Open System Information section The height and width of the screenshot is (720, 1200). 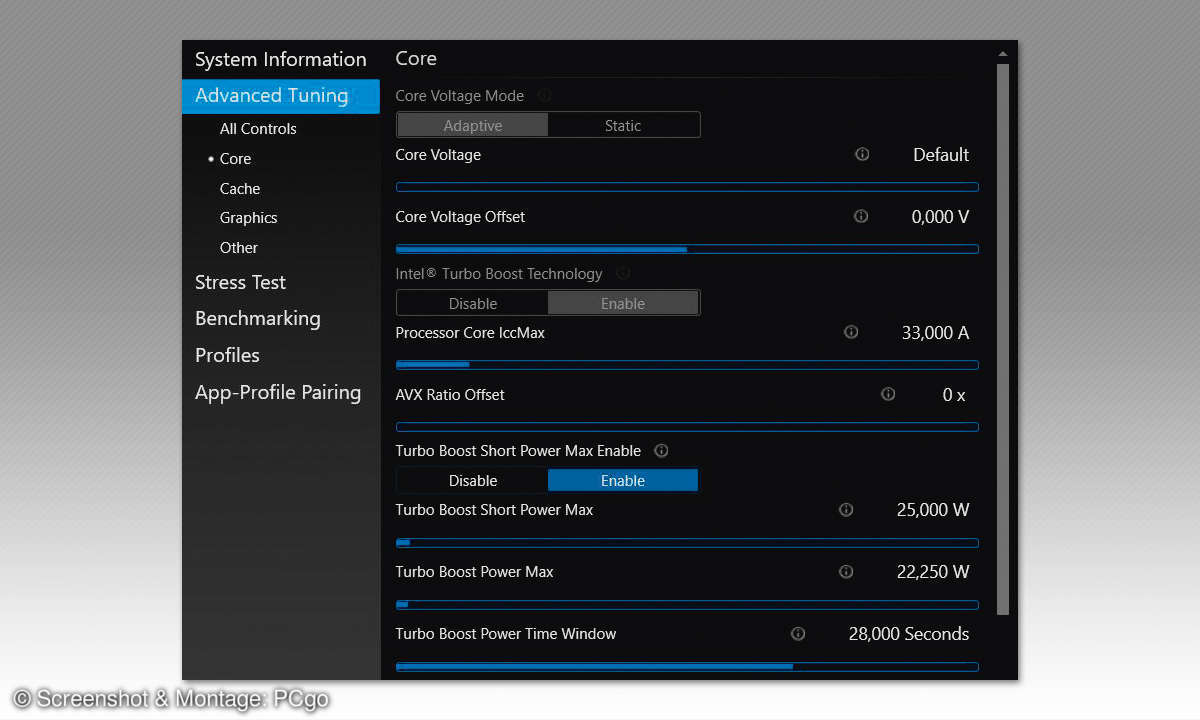(281, 59)
